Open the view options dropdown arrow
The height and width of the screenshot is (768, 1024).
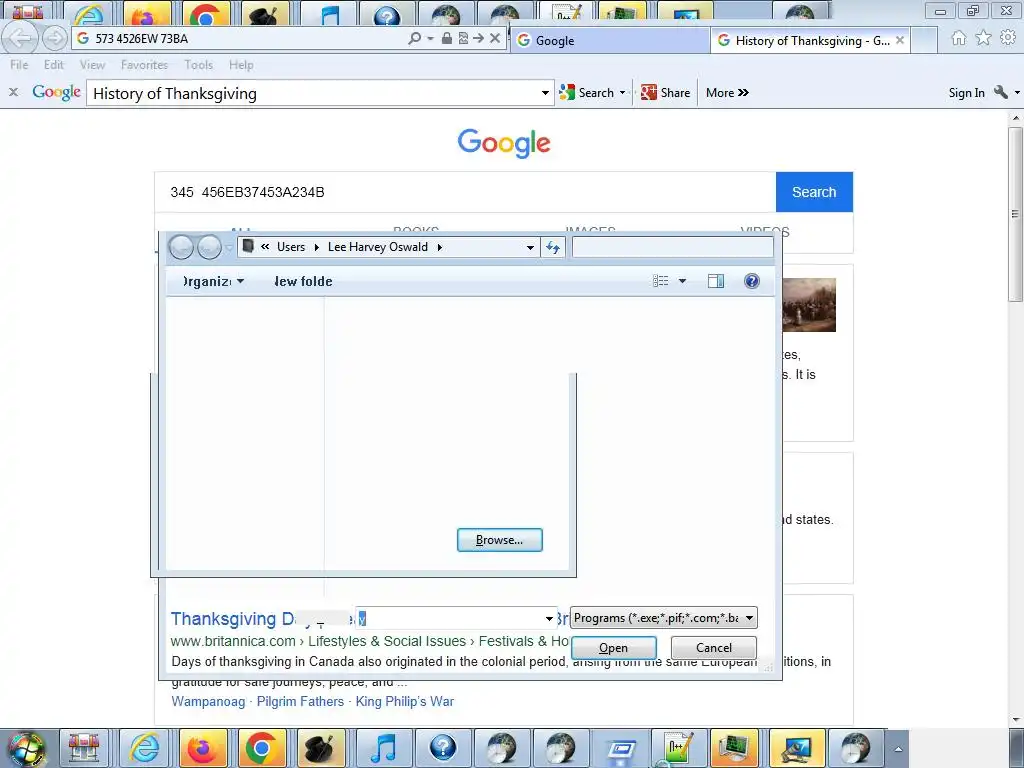(x=682, y=281)
